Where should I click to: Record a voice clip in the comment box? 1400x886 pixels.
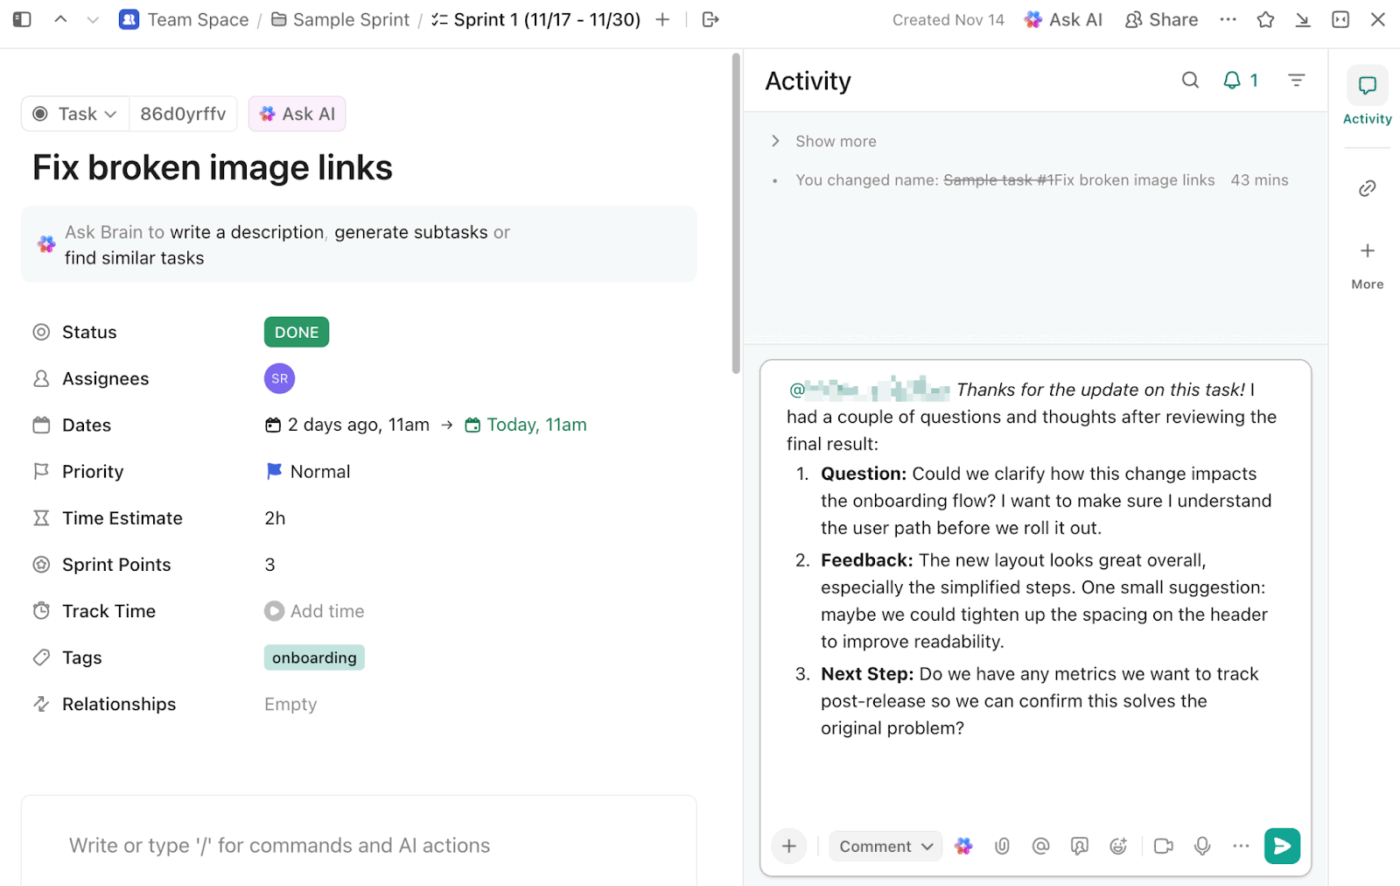click(1201, 845)
